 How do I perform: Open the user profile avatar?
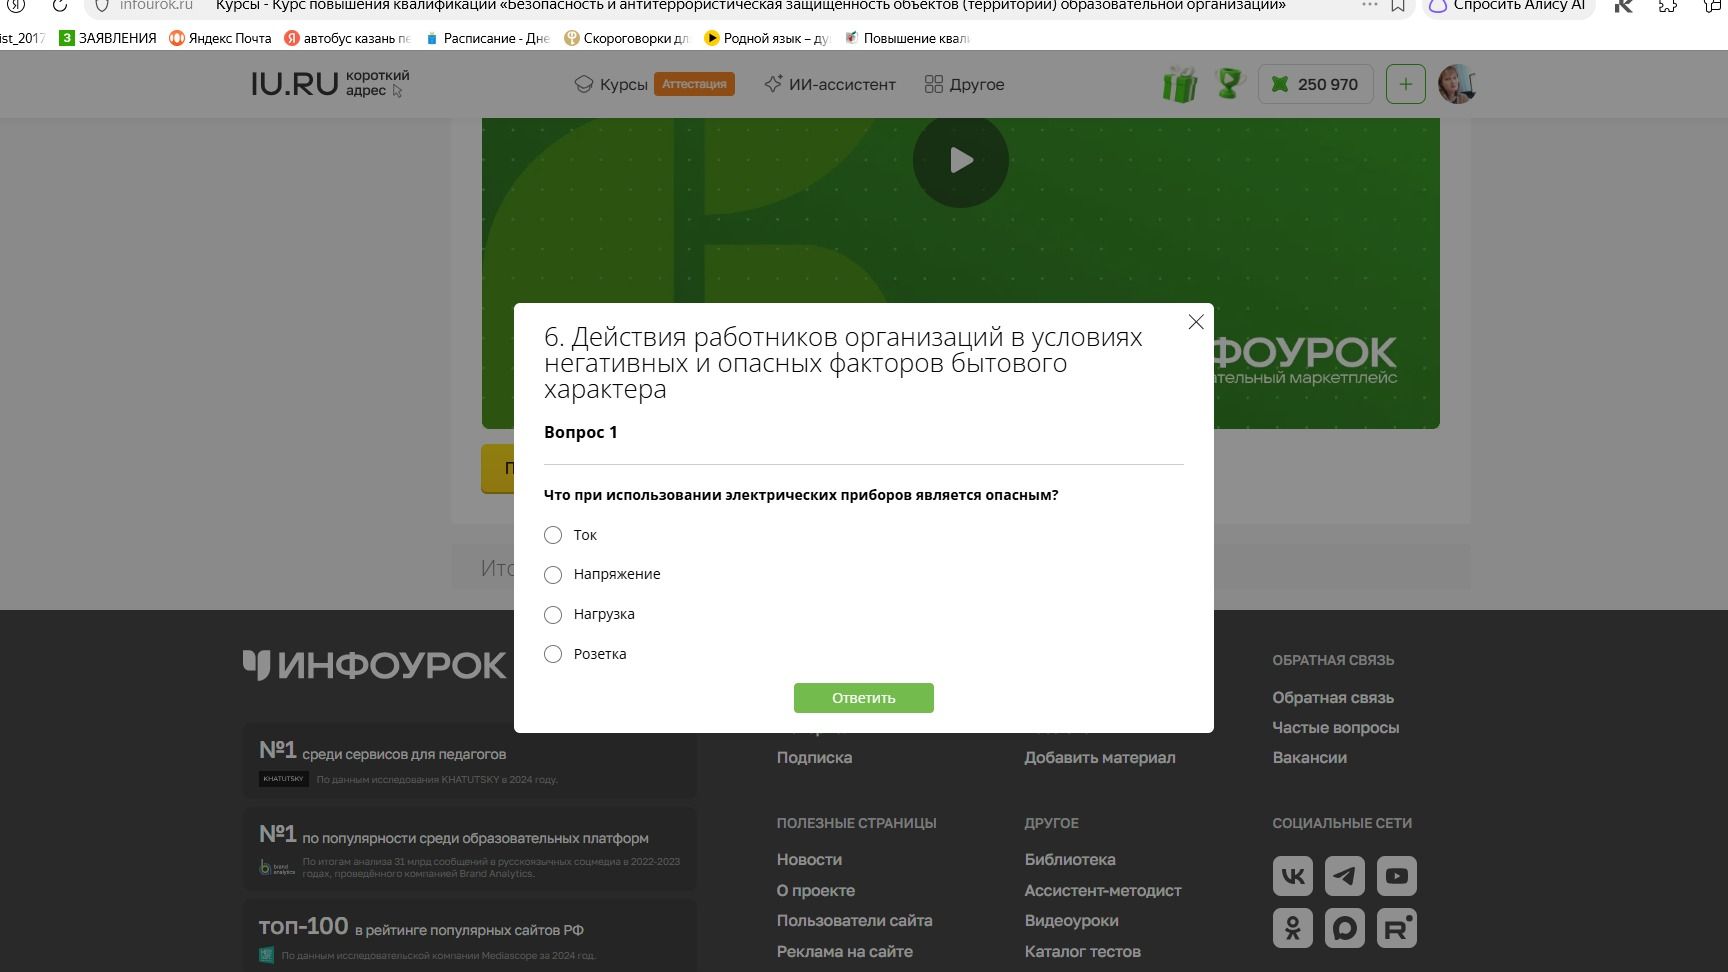(x=1457, y=84)
